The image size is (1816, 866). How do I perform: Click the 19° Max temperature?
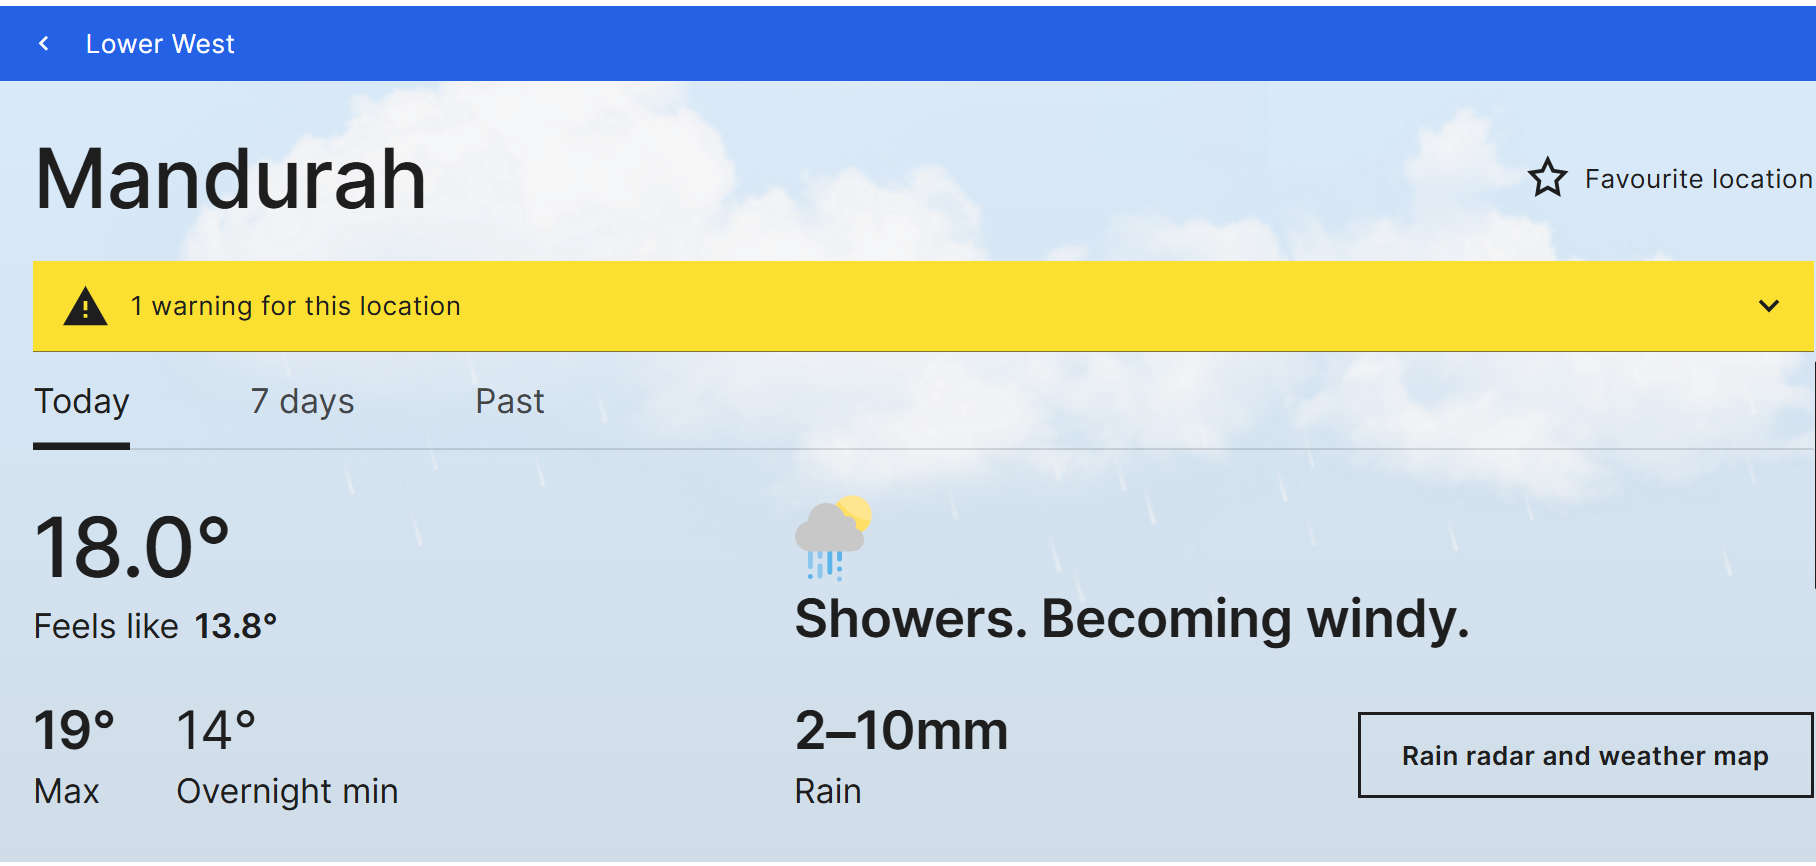[x=74, y=730]
